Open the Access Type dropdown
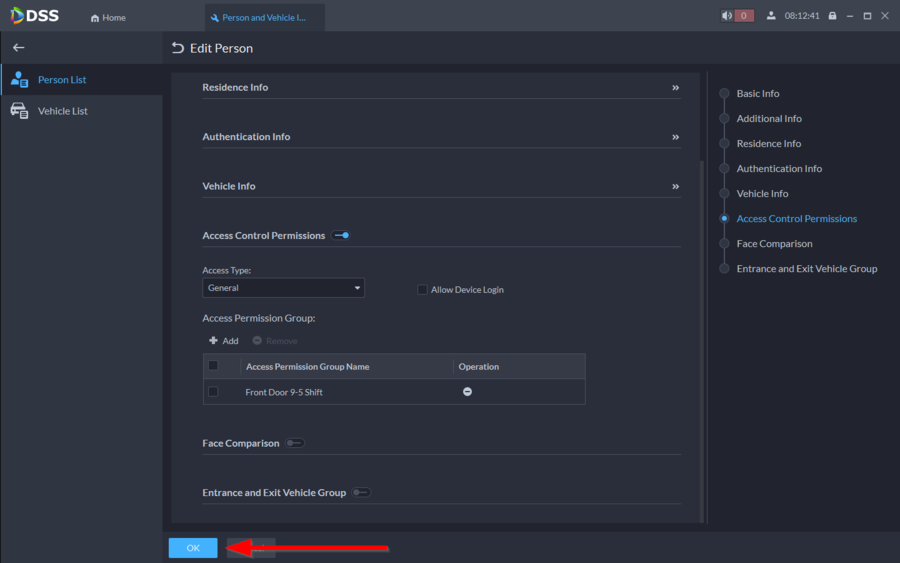 click(x=283, y=288)
